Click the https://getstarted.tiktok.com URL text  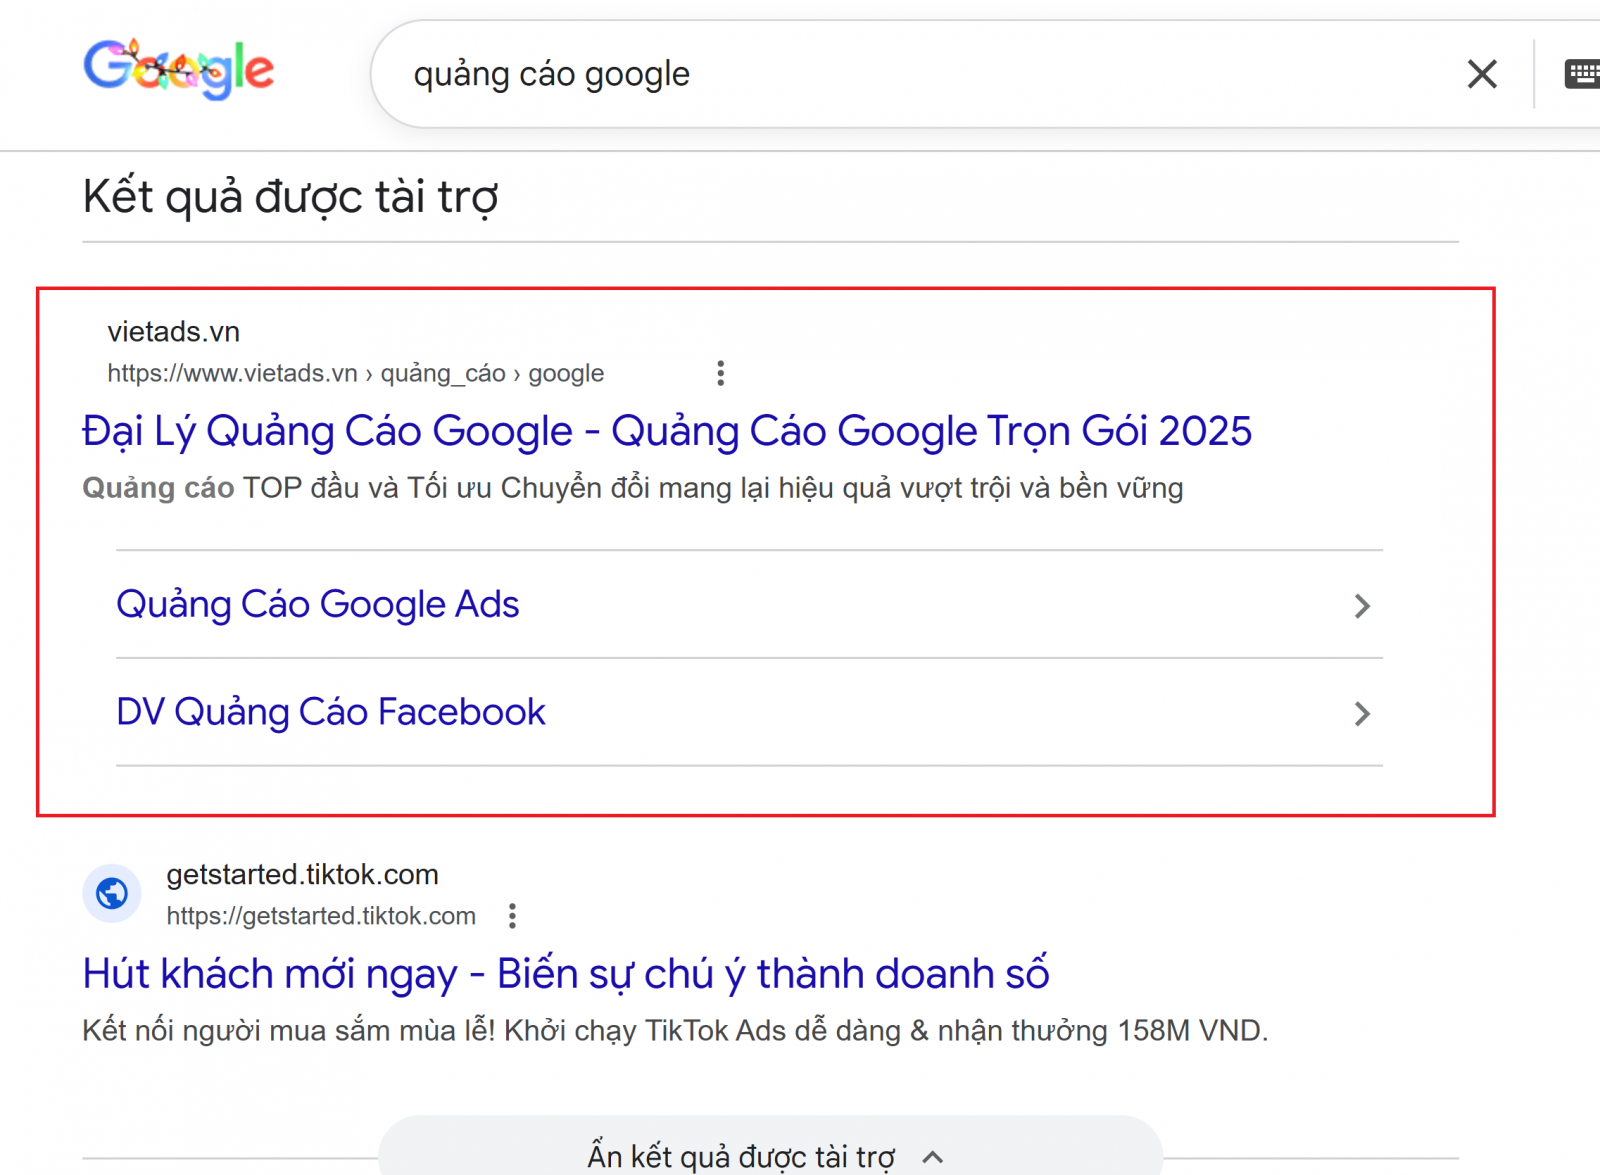[322, 915]
